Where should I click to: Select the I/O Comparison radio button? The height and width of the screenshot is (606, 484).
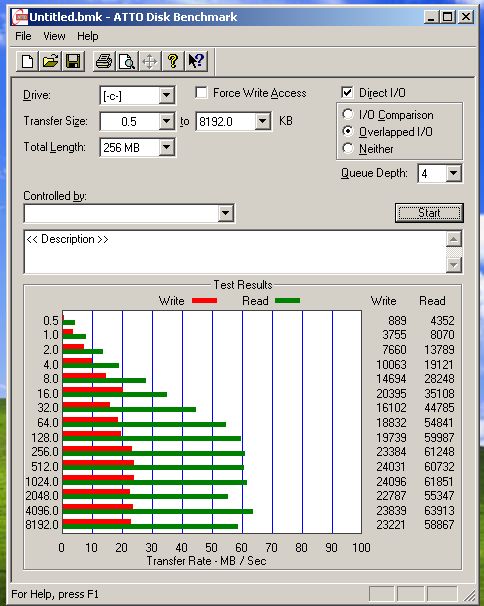[x=348, y=114]
